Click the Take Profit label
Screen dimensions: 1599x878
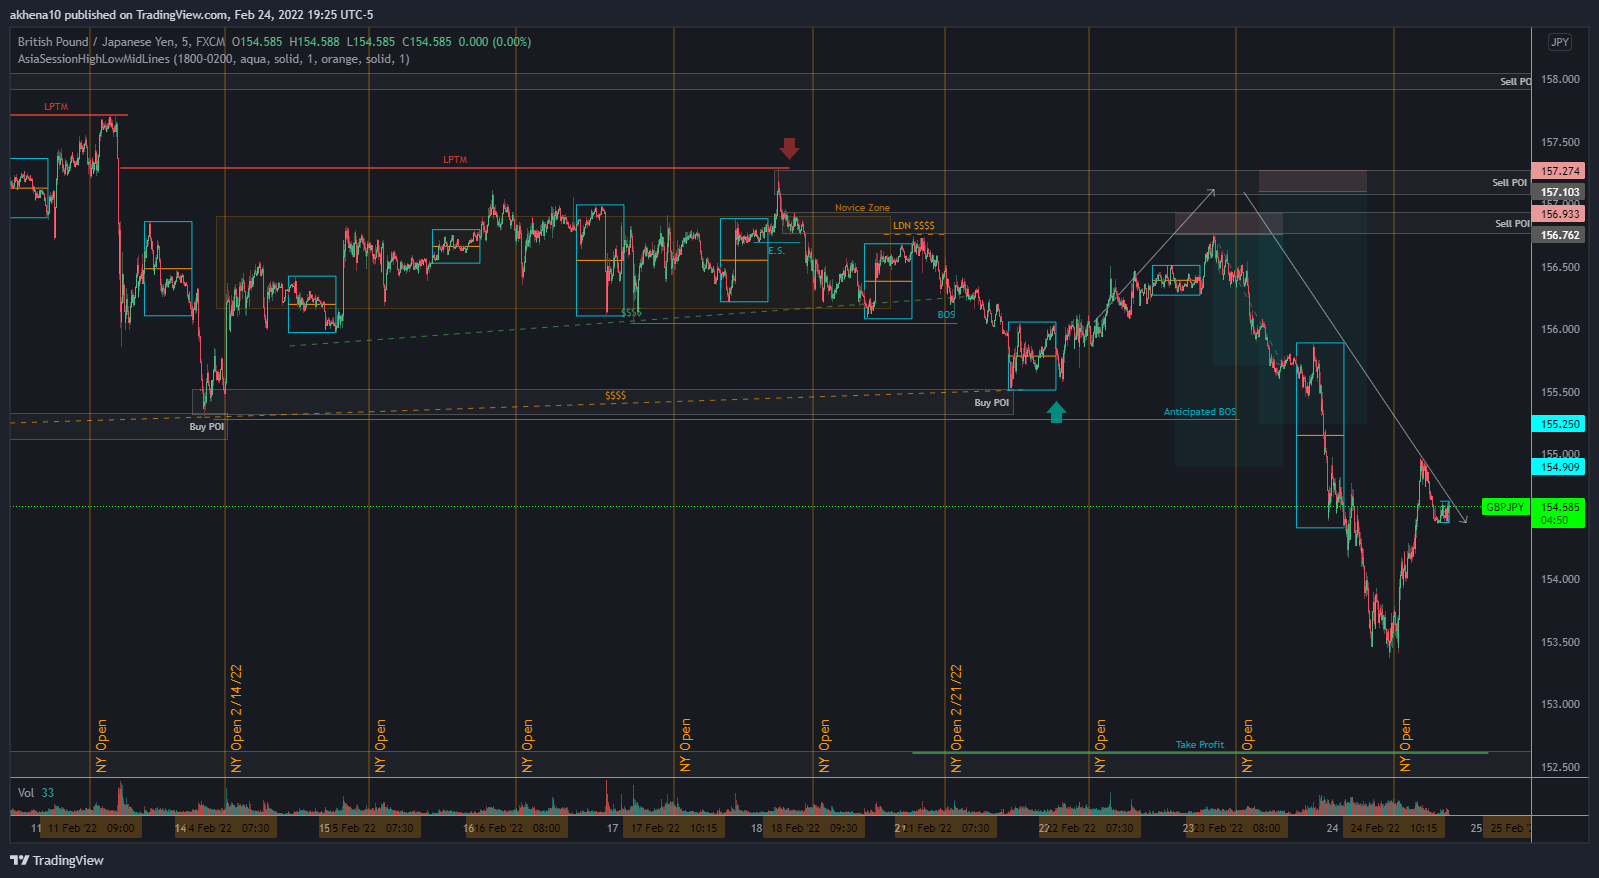click(x=1200, y=745)
